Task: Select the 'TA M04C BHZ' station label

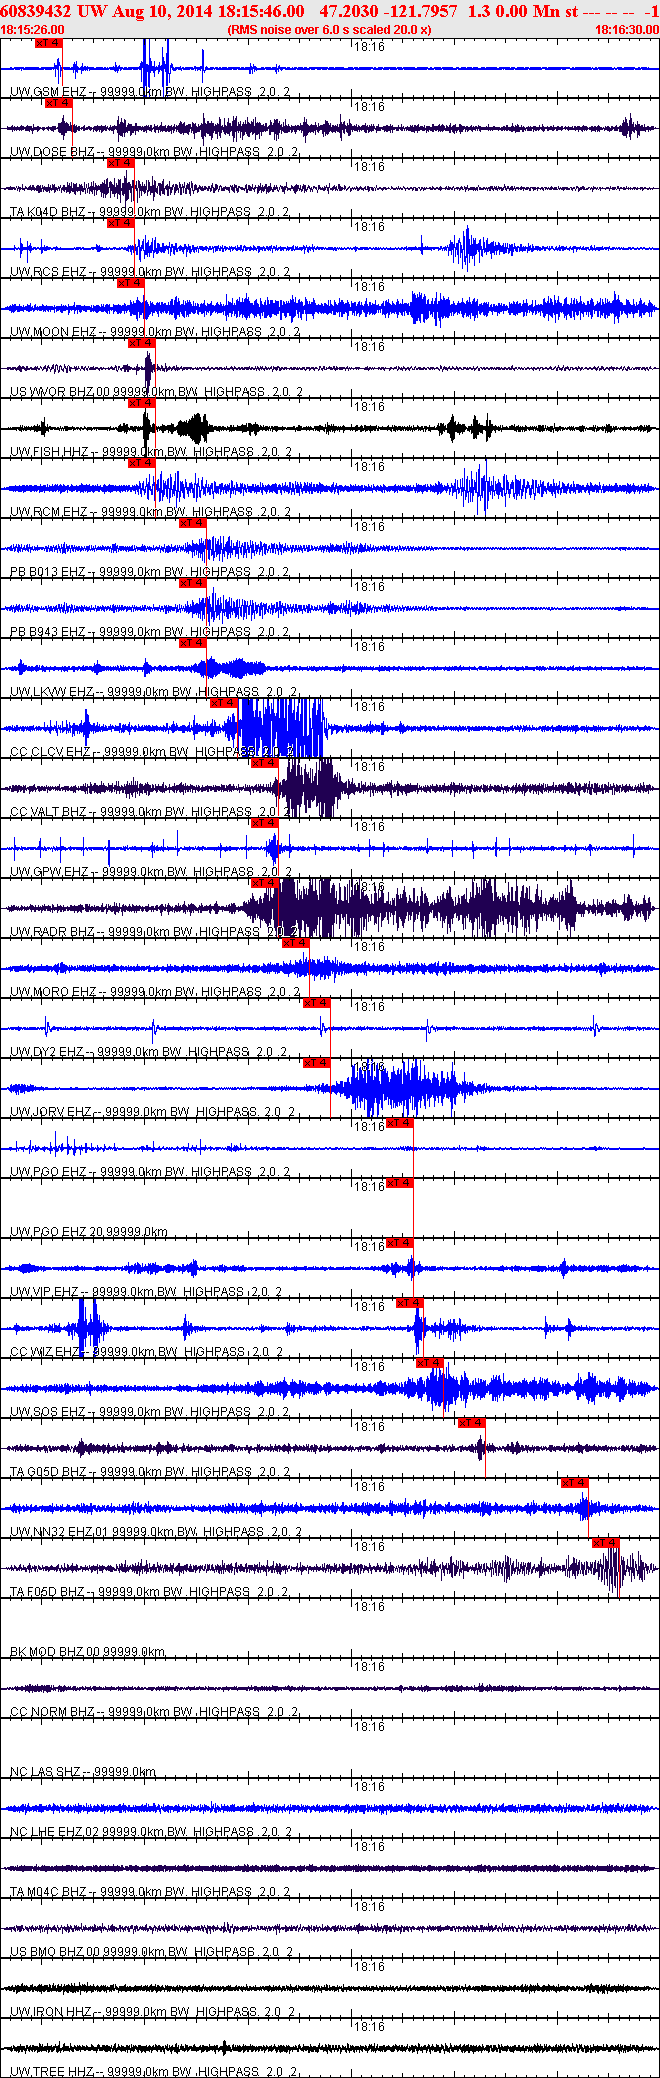Action: click(x=48, y=1892)
